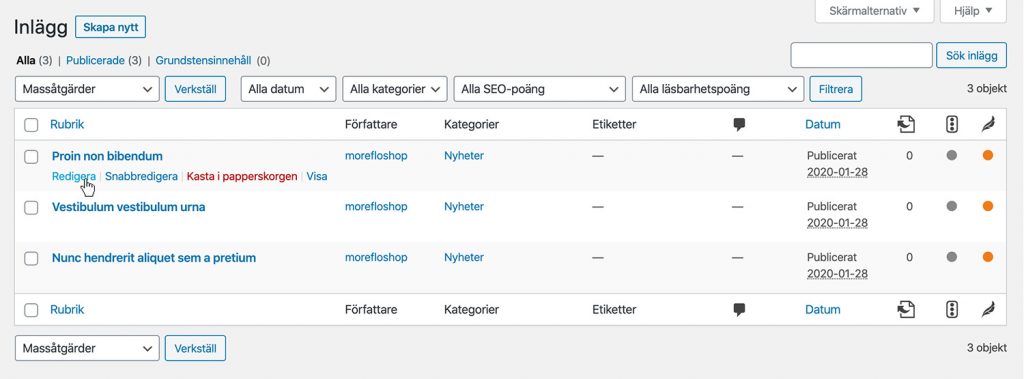Click date 2020-01-28 in Proin non bibendum row

[x=837, y=173]
